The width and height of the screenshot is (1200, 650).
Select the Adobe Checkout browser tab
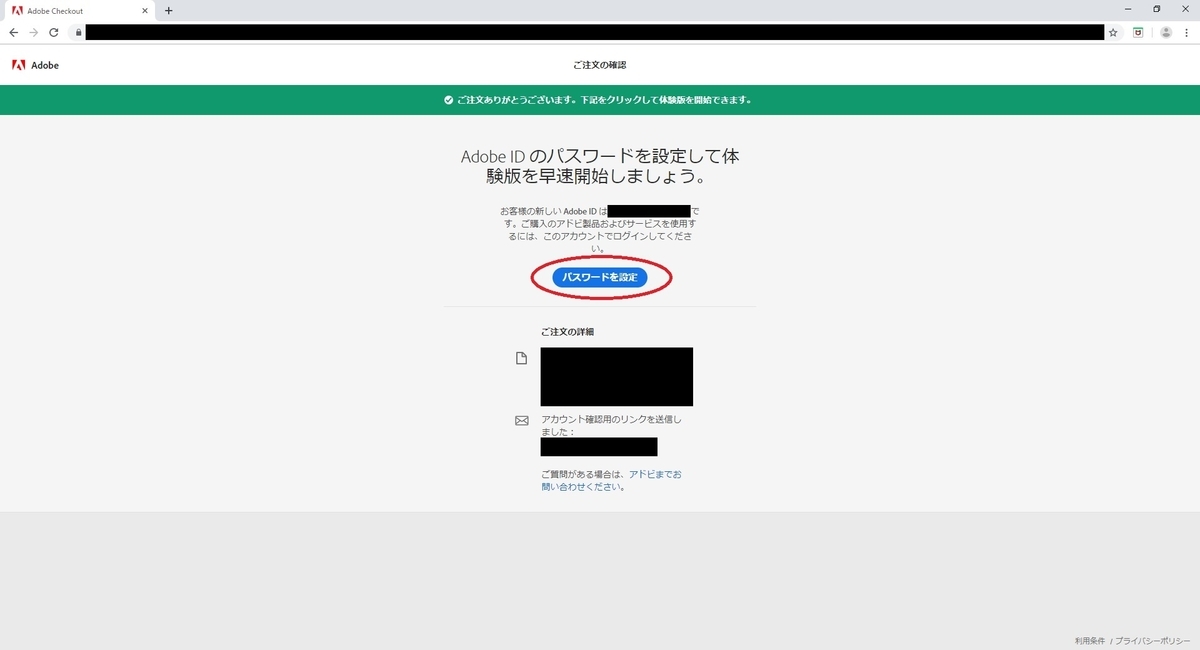[x=80, y=10]
